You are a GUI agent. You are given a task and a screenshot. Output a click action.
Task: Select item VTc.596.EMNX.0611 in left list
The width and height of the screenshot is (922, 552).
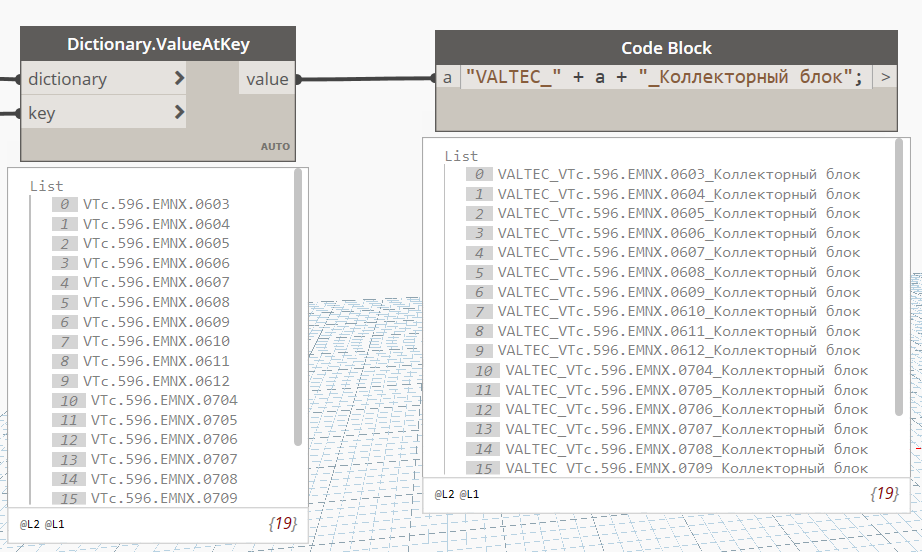point(156,361)
